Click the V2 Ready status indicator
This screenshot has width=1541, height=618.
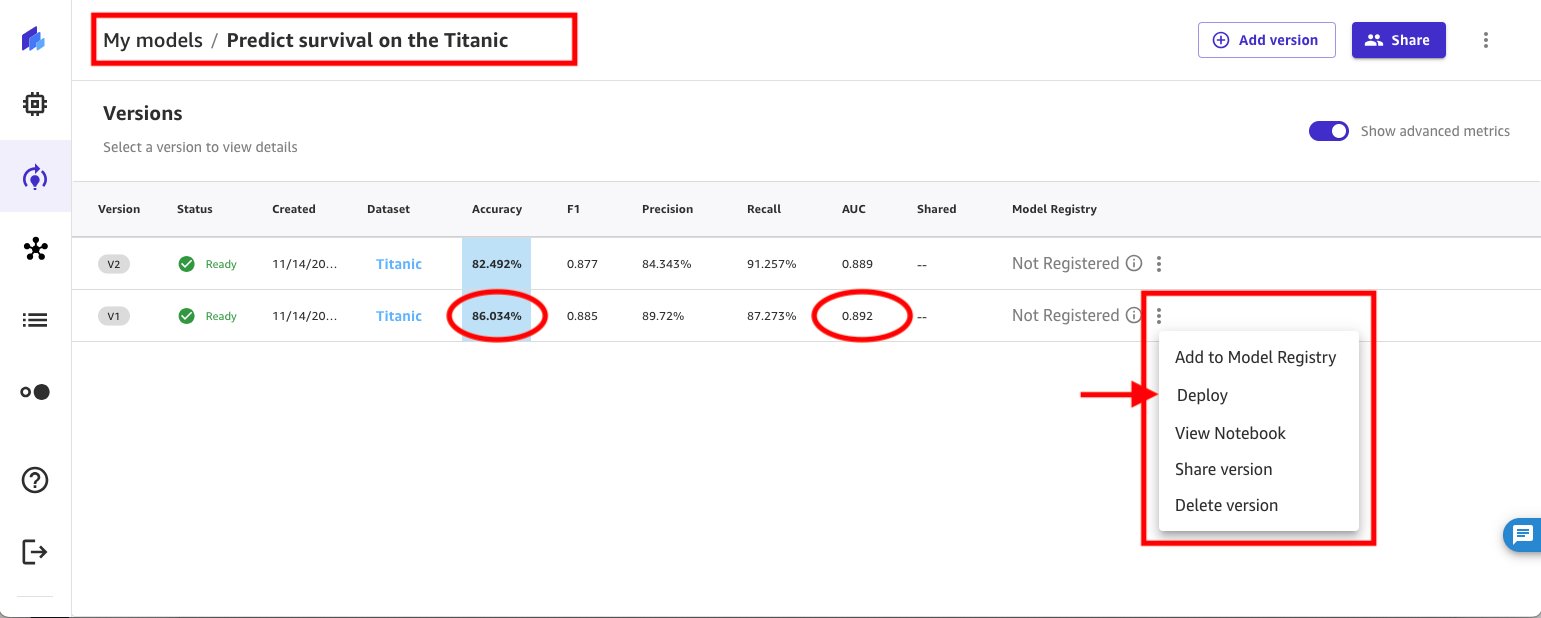coord(207,264)
